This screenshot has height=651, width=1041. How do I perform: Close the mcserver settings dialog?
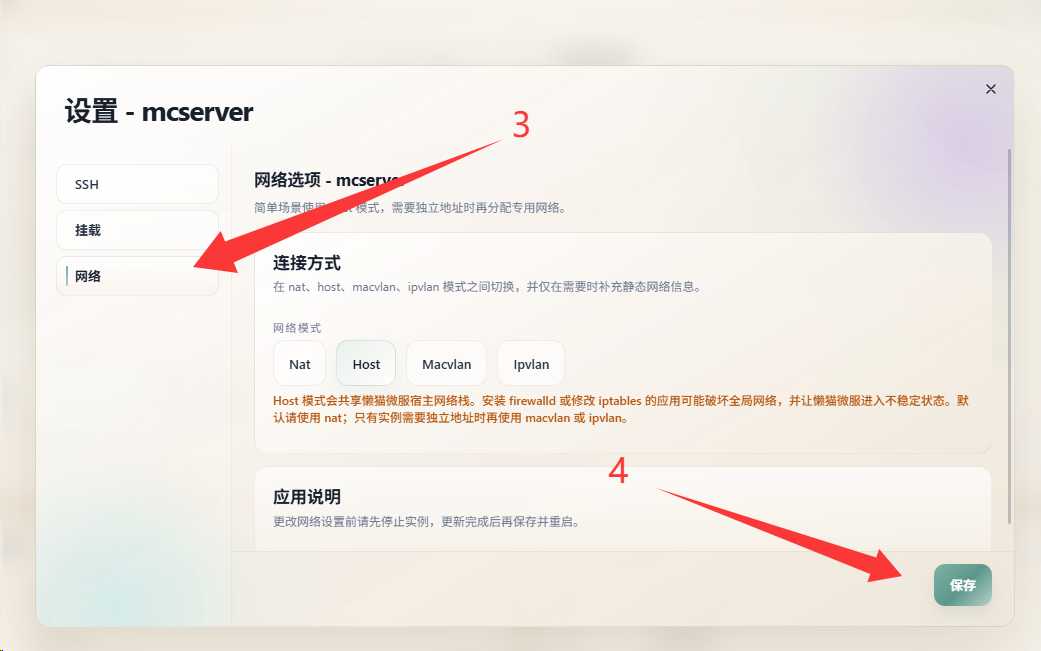point(991,89)
